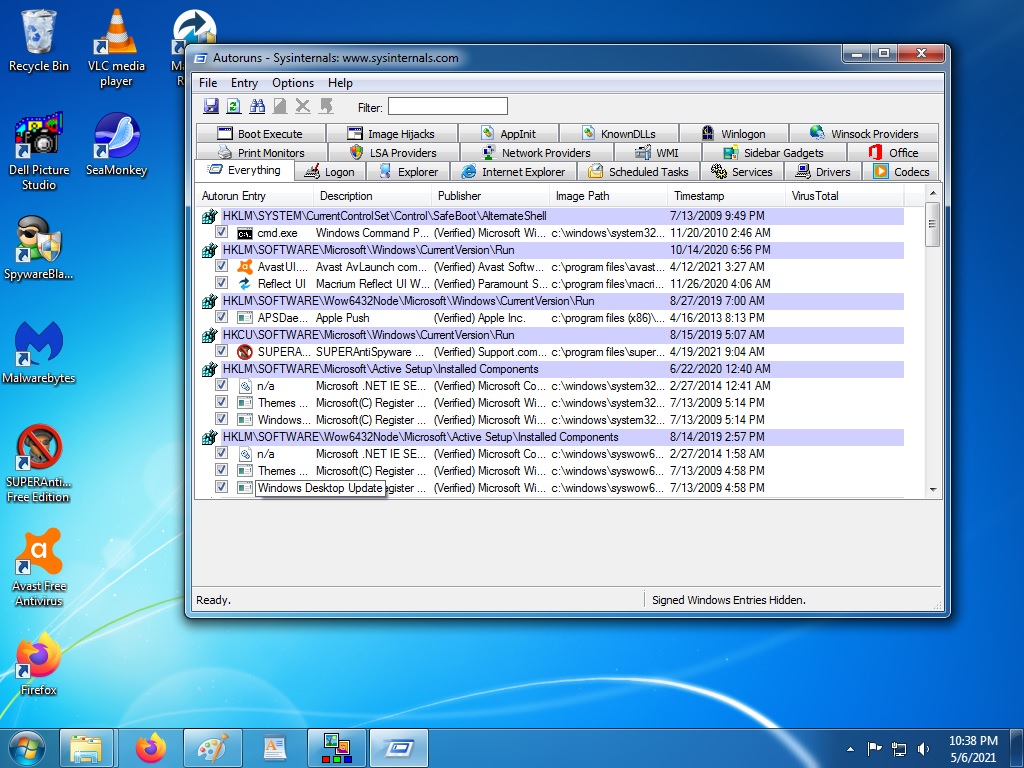Image resolution: width=1024 pixels, height=768 pixels.
Task: Open SpywareBlaster desktop icon
Action: pos(39,248)
